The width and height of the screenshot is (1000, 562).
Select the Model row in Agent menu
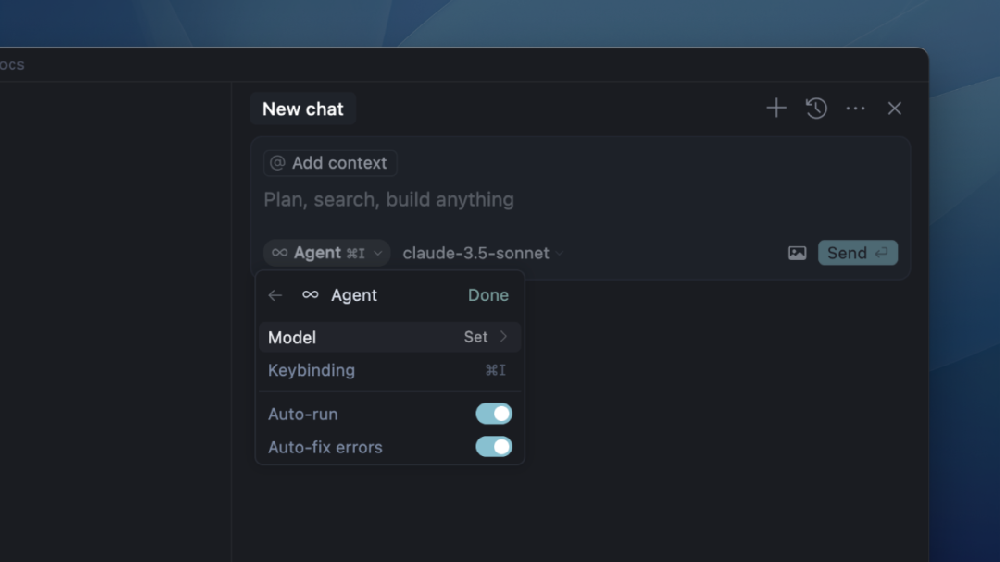pos(360,337)
